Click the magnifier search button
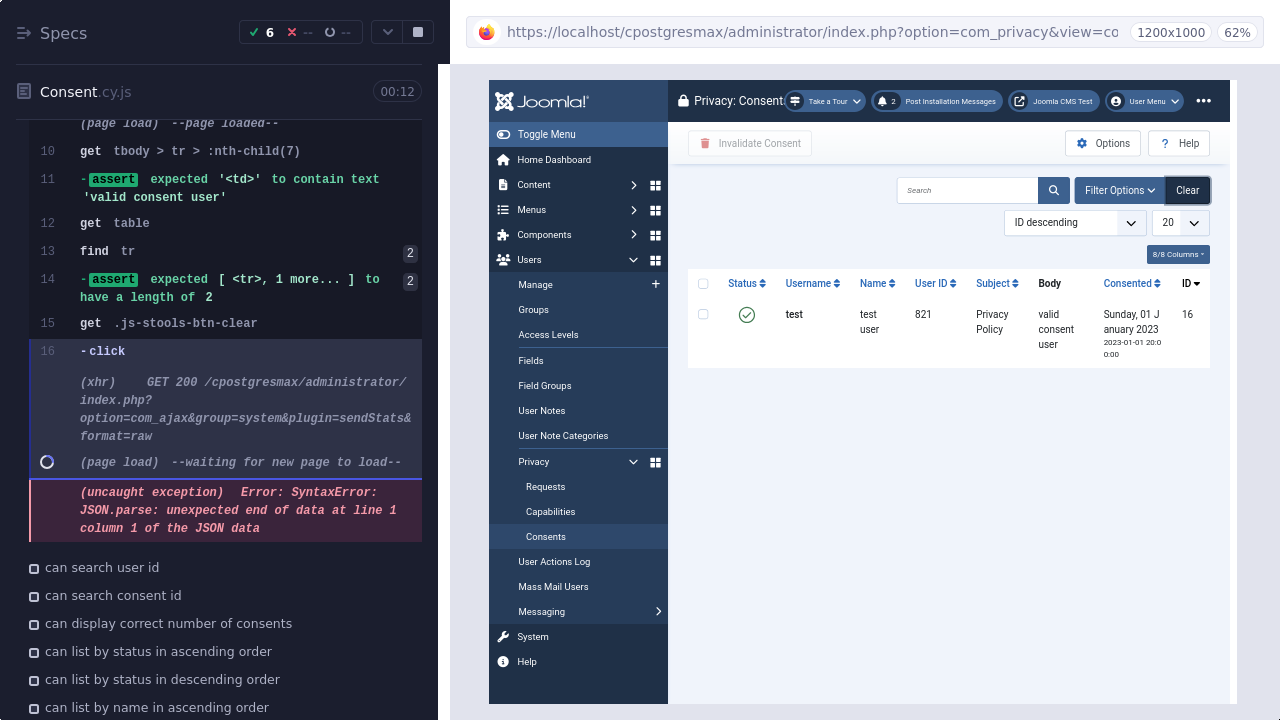This screenshot has width=1280, height=720. 1054,190
